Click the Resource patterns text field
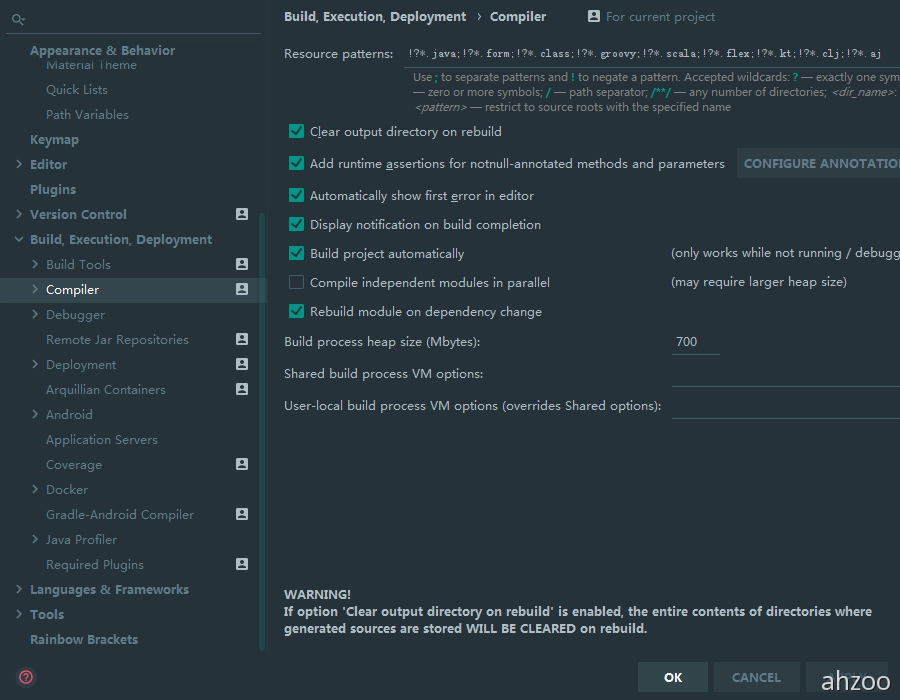The width and height of the screenshot is (900, 700). (650, 54)
